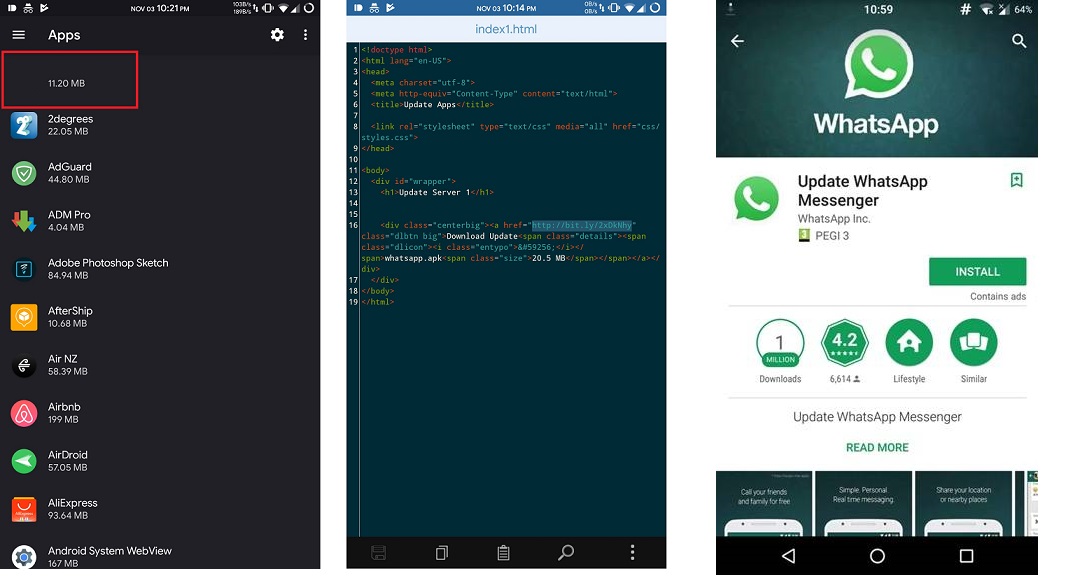1073x576 pixels.
Task: Tap the Airbnb app icon
Action: click(24, 414)
